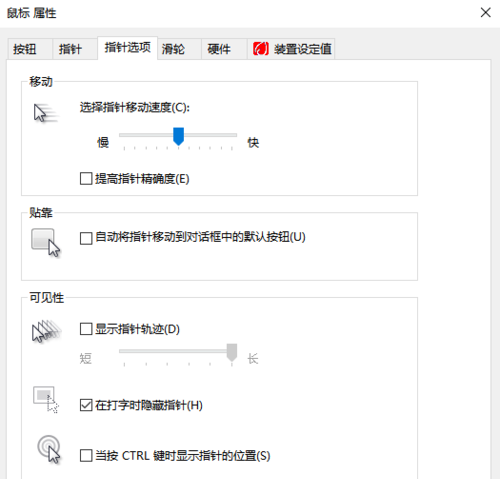
Task: Enable 显示指针轨迹 checkbox
Action: pyautogui.click(x=86, y=329)
